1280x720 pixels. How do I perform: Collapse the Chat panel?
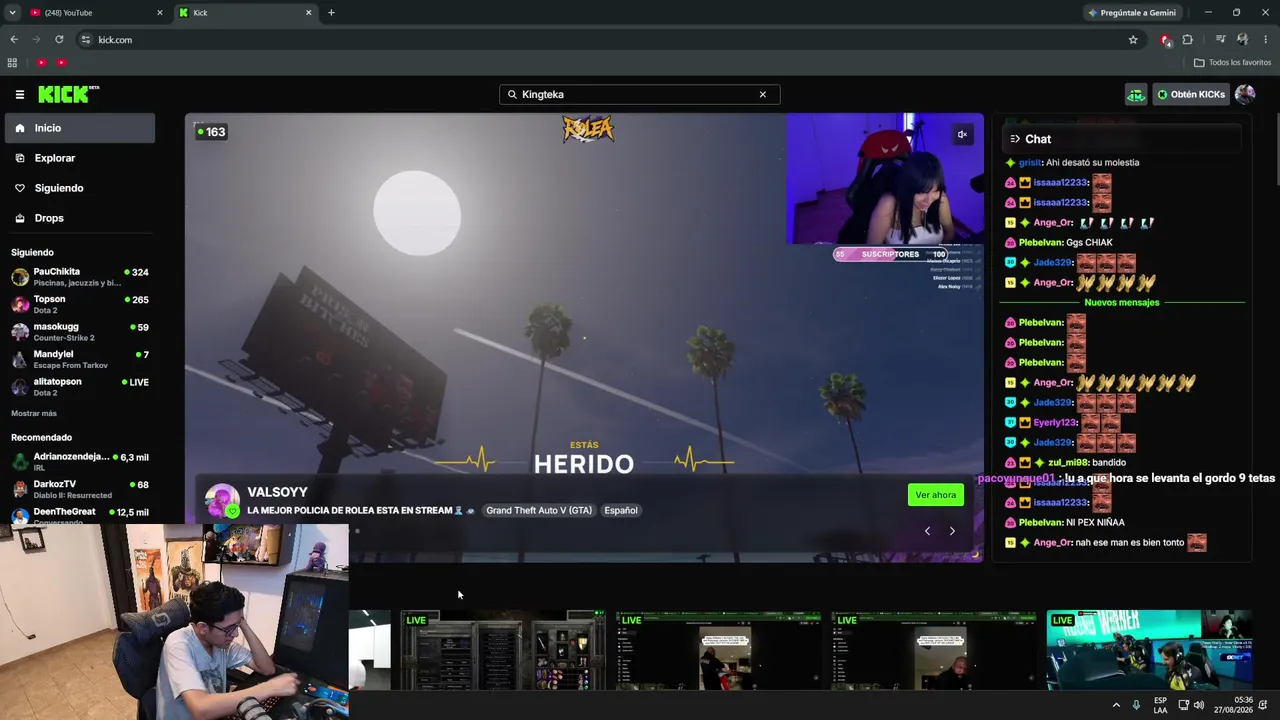[1014, 139]
